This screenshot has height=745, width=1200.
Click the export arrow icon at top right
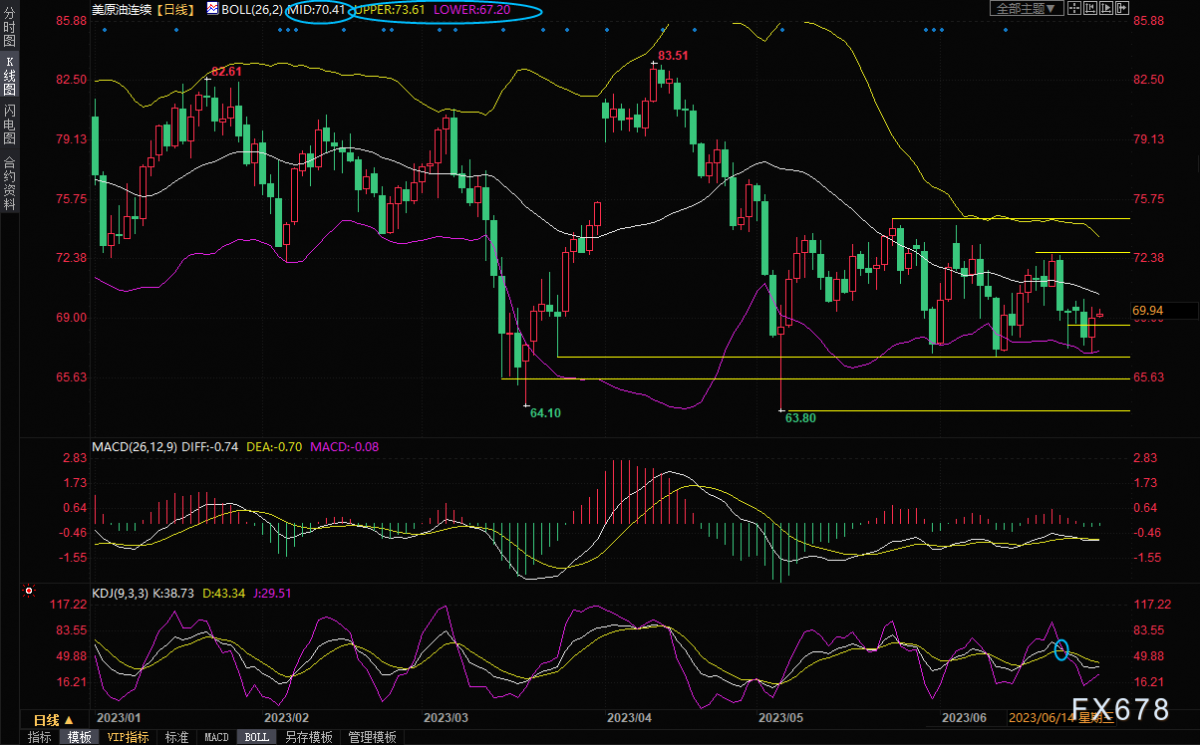tap(1122, 8)
